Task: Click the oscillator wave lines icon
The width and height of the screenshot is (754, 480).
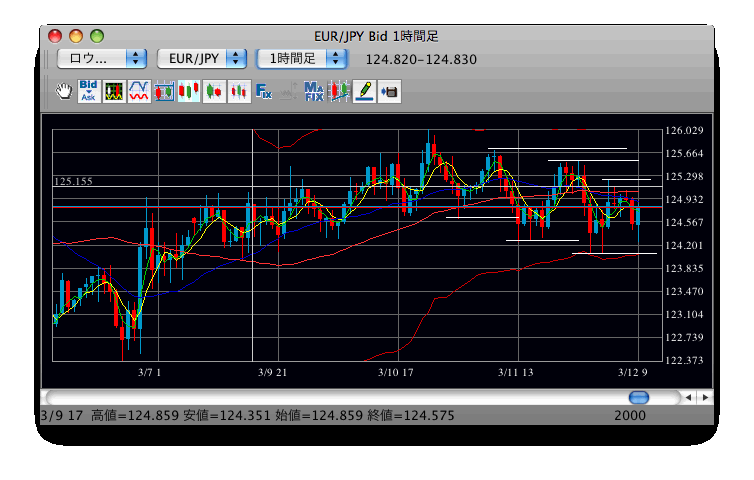Action: tap(139, 91)
